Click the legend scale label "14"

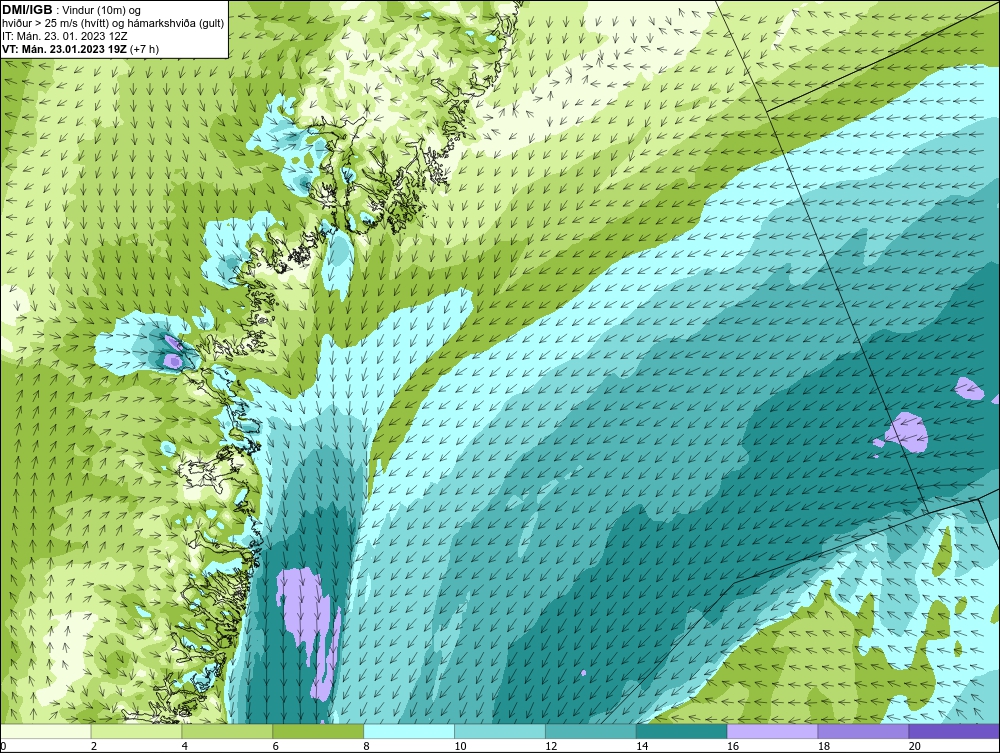(x=642, y=746)
